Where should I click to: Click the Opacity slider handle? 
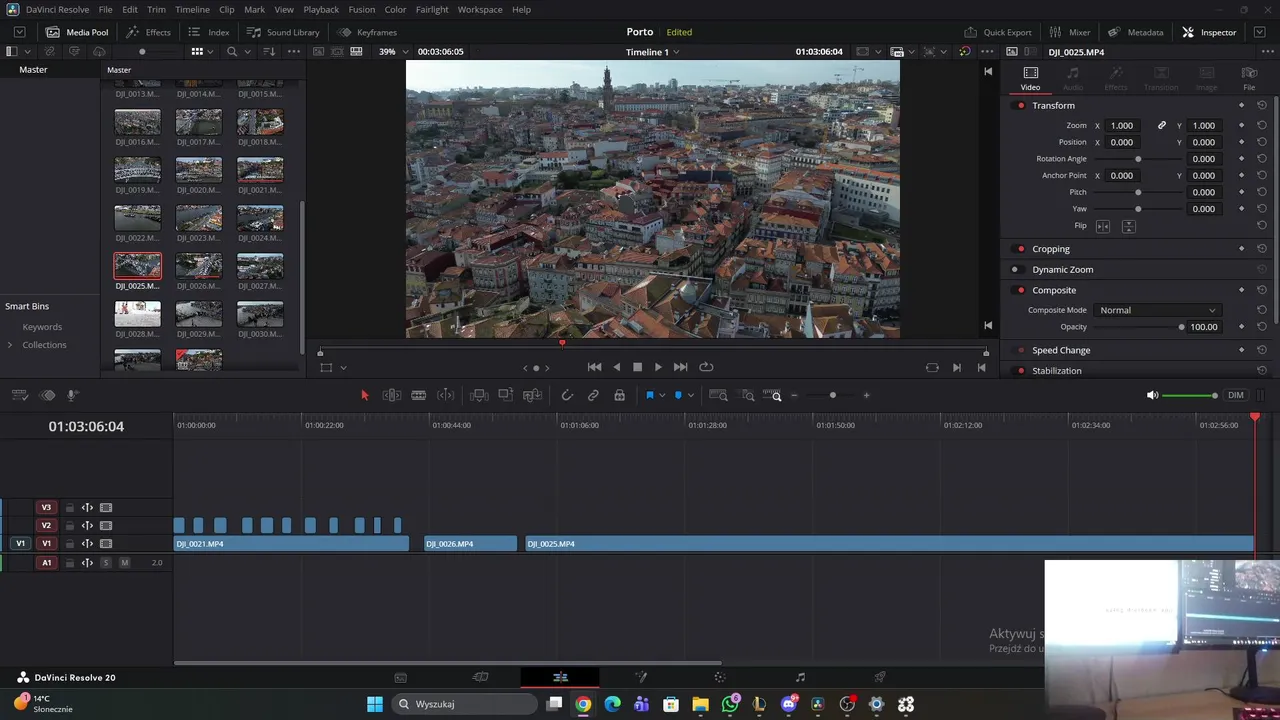click(1181, 327)
